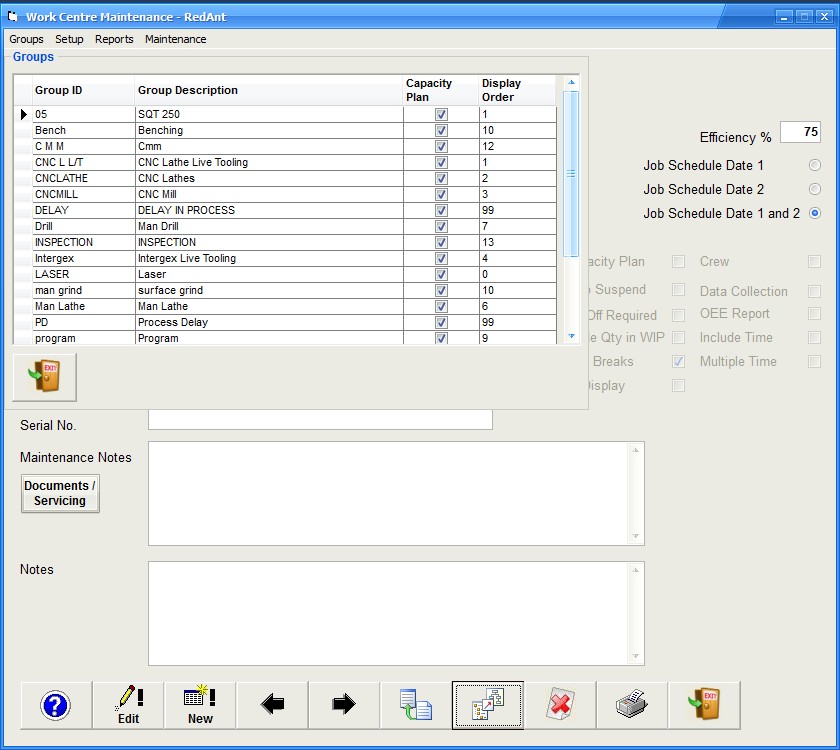
Task: Open the Maintenance menu
Action: tap(175, 39)
